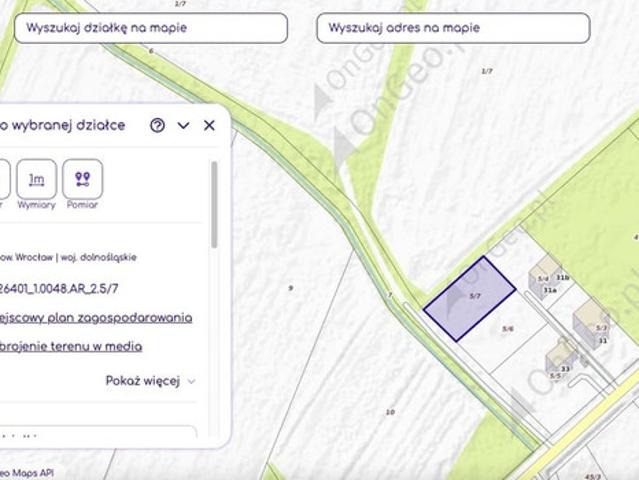Close the selected parcel info panel
Image resolution: width=639 pixels, height=480 pixels.
coord(209,125)
